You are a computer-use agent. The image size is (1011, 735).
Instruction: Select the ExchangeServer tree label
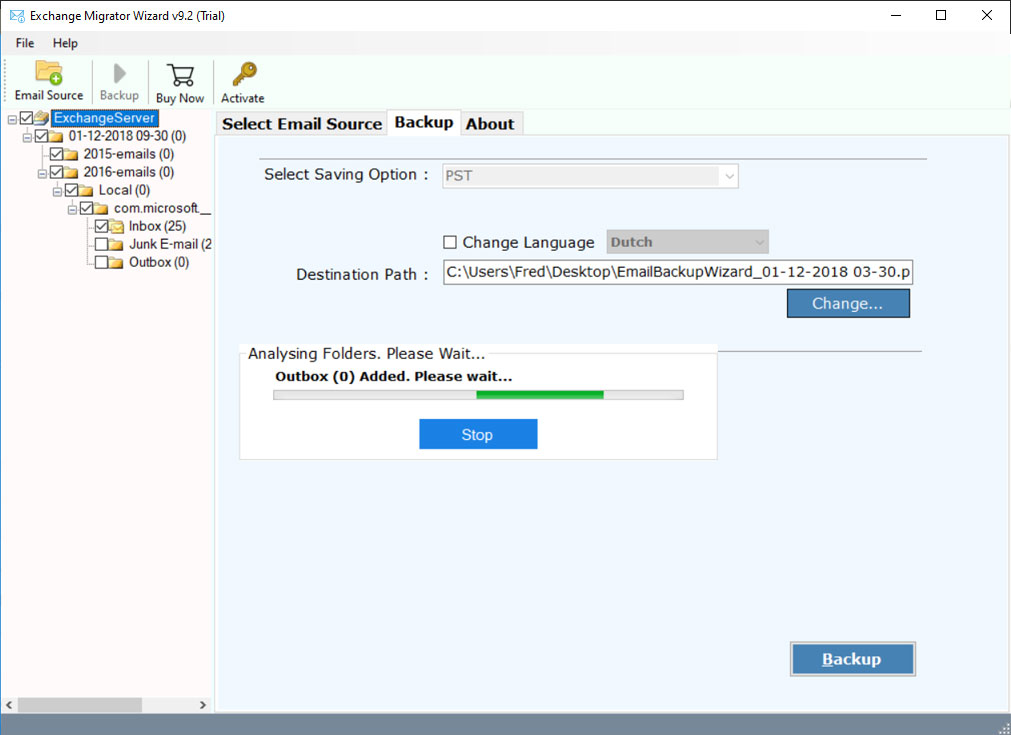pyautogui.click(x=104, y=118)
